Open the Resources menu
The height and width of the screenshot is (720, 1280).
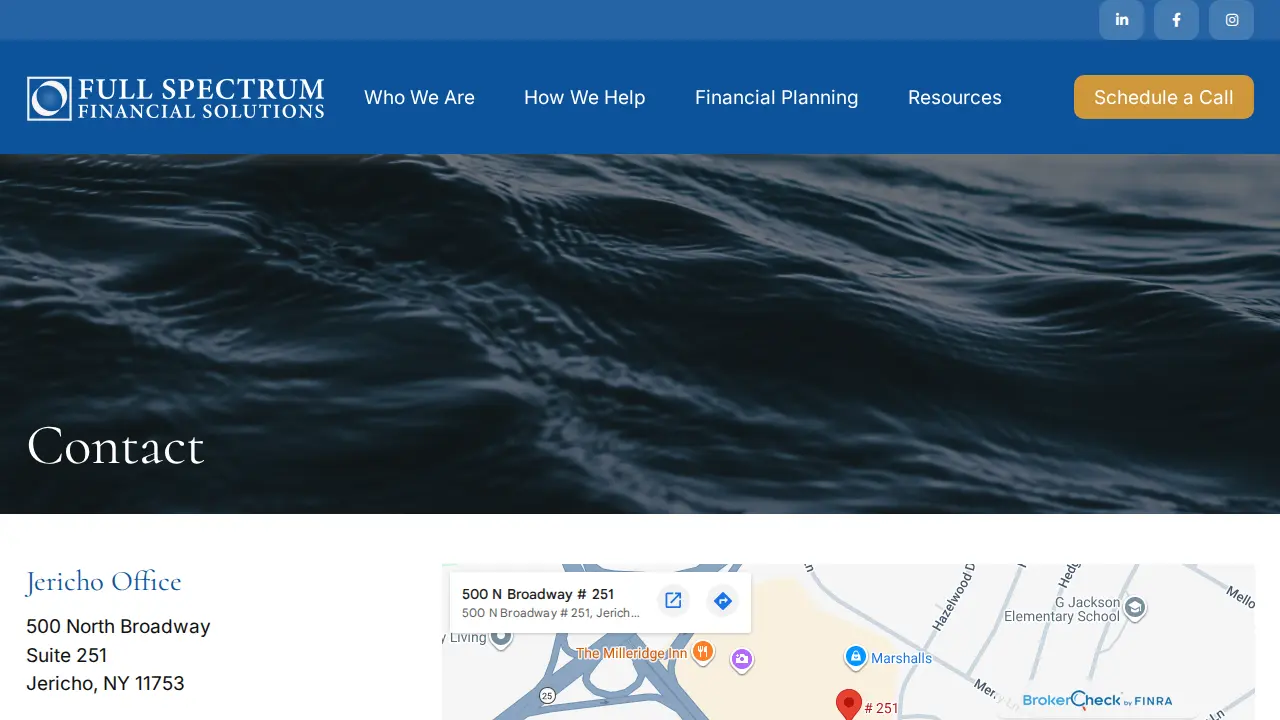955,97
